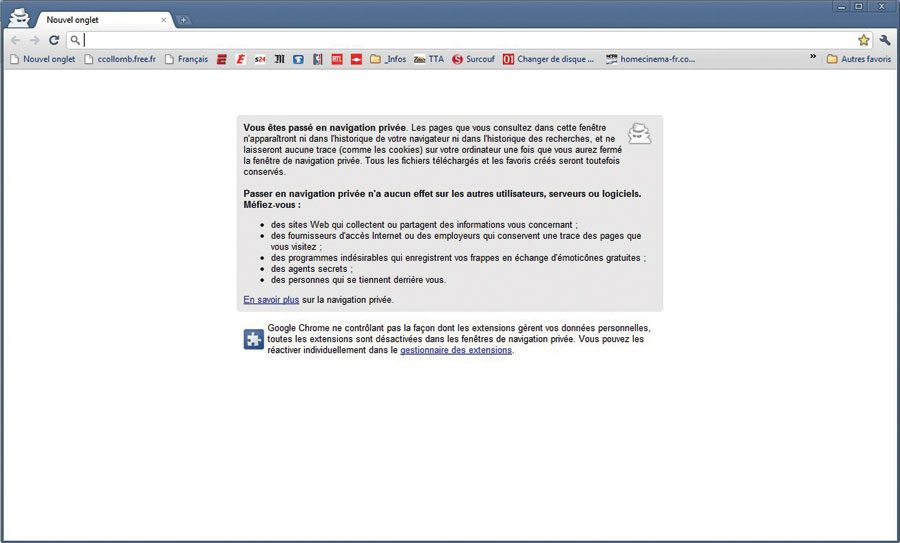Close the Nouvel onglet tab
This screenshot has height=543, width=900.
click(164, 20)
